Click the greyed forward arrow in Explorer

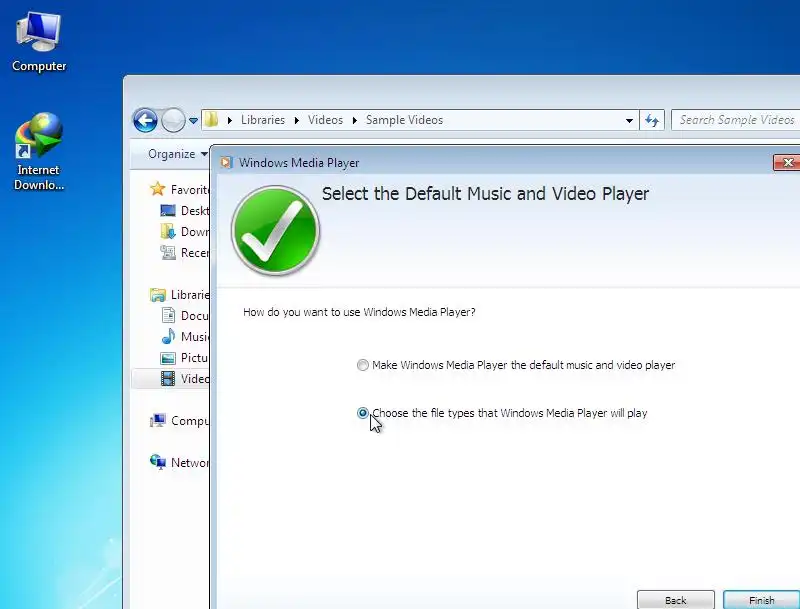coord(173,121)
